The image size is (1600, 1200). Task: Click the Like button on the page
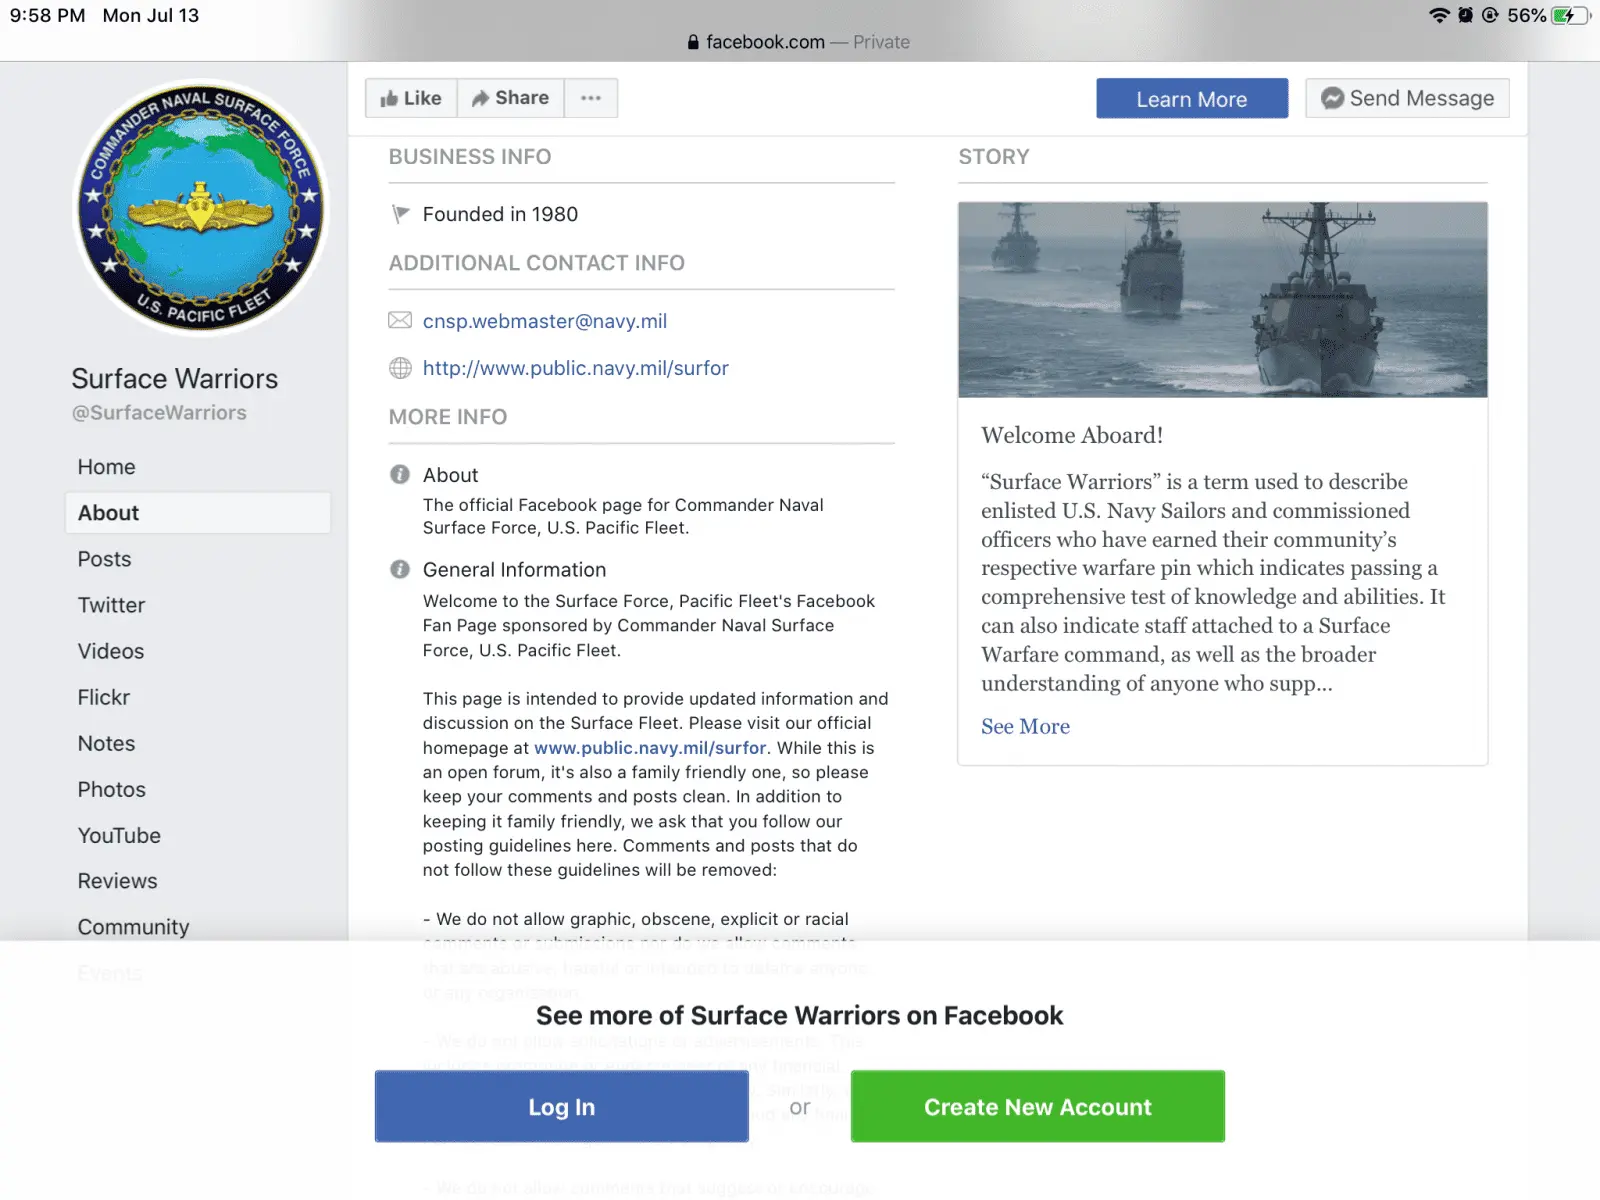pos(411,98)
